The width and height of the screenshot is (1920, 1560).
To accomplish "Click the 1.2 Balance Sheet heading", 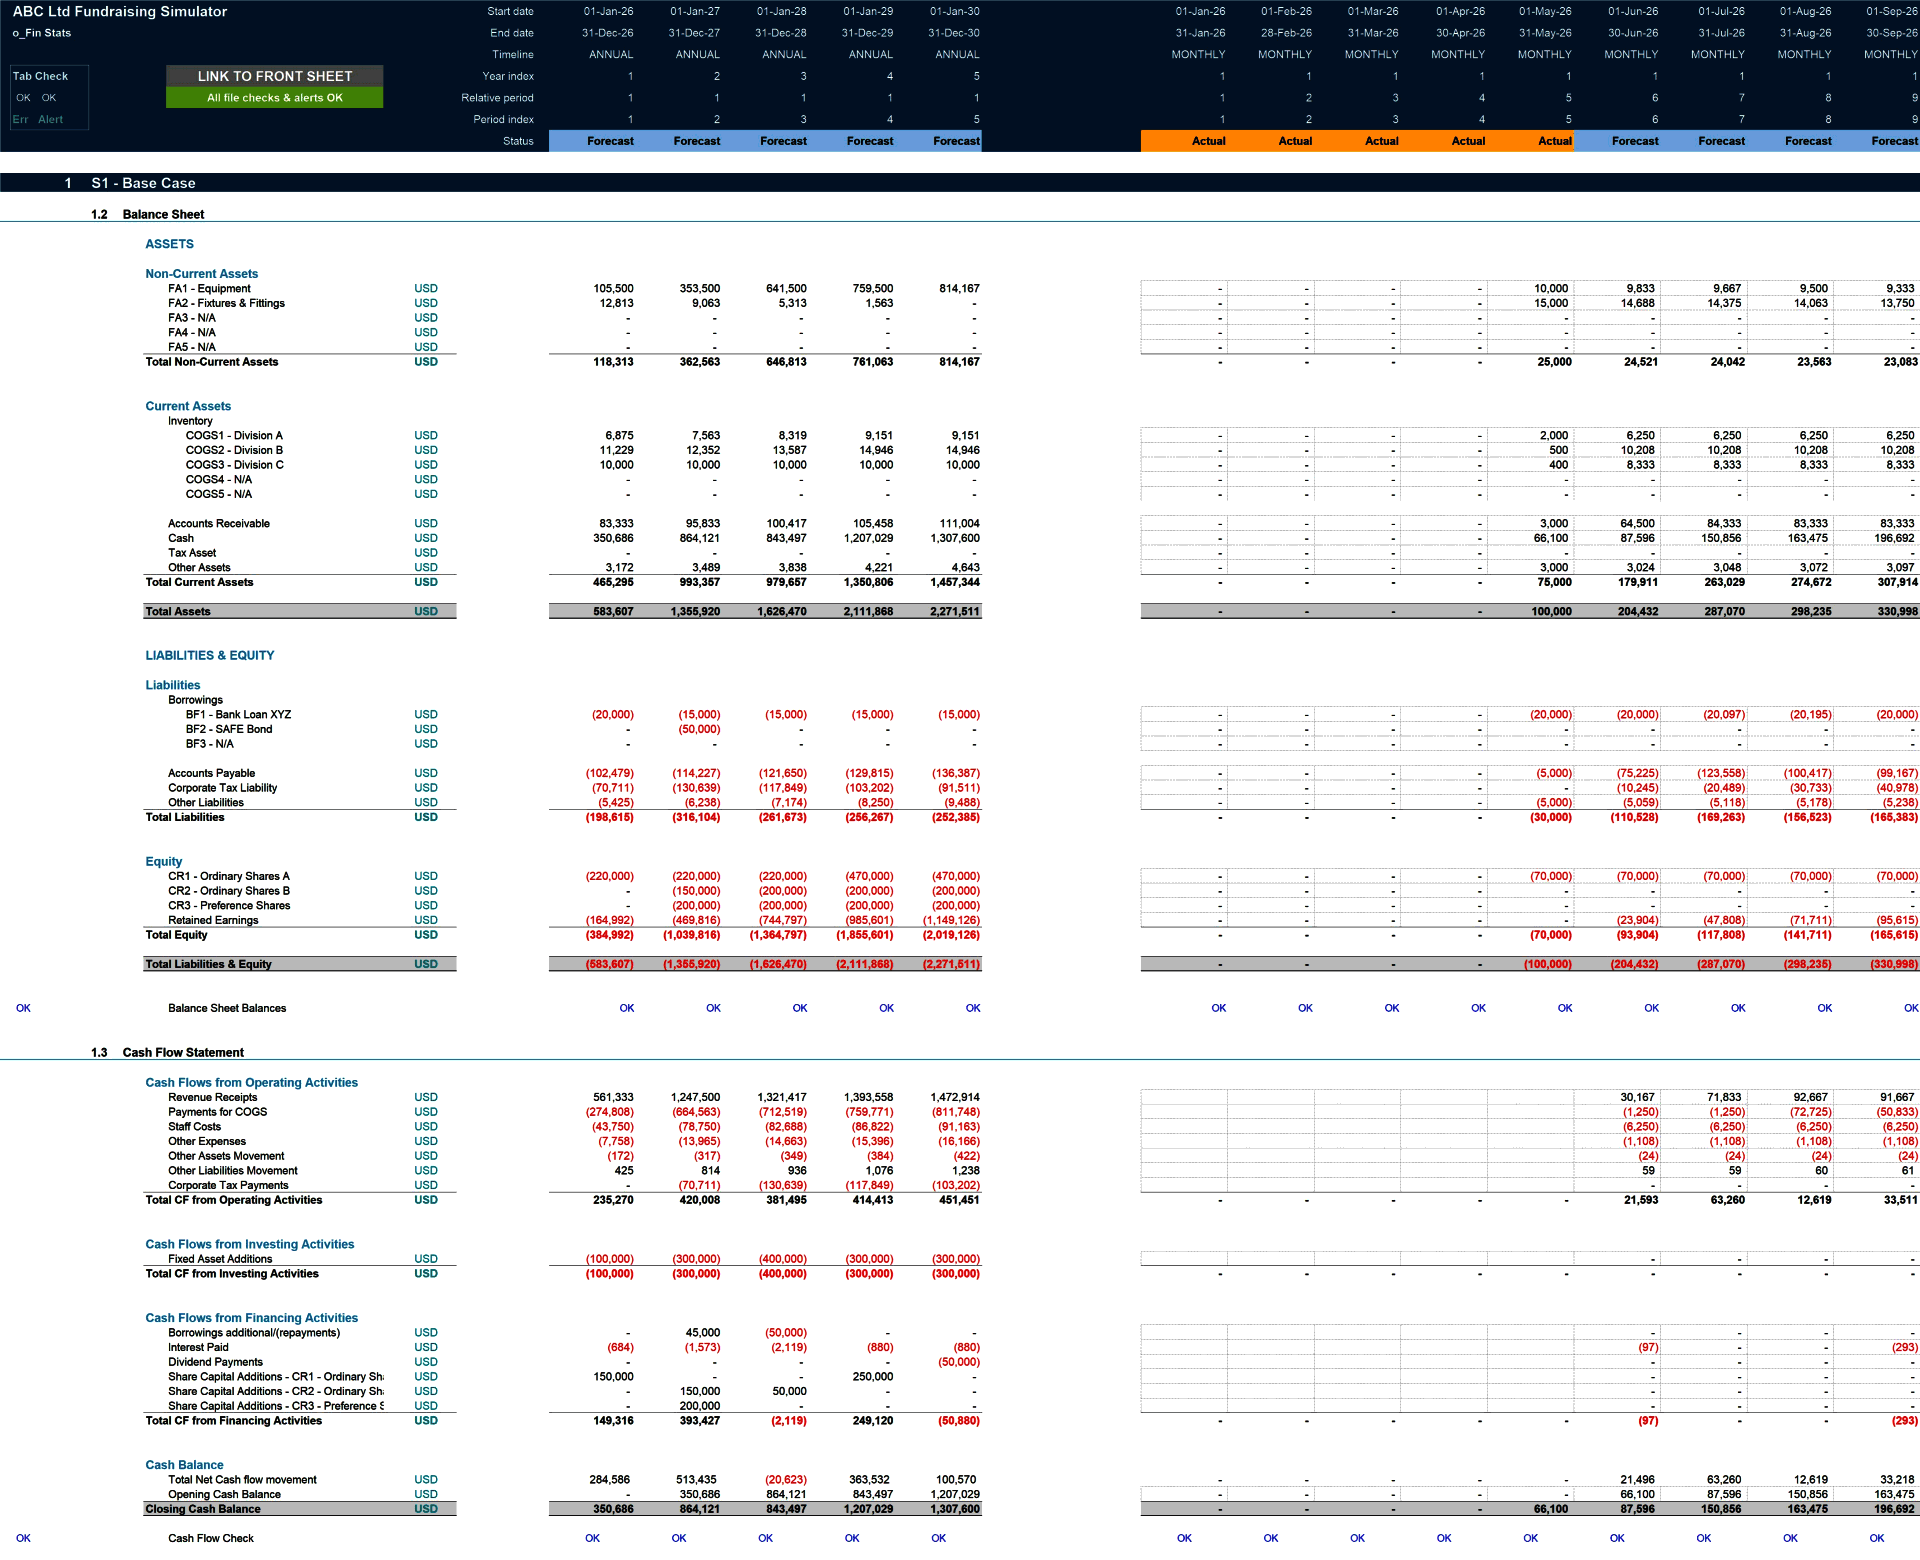I will point(163,214).
